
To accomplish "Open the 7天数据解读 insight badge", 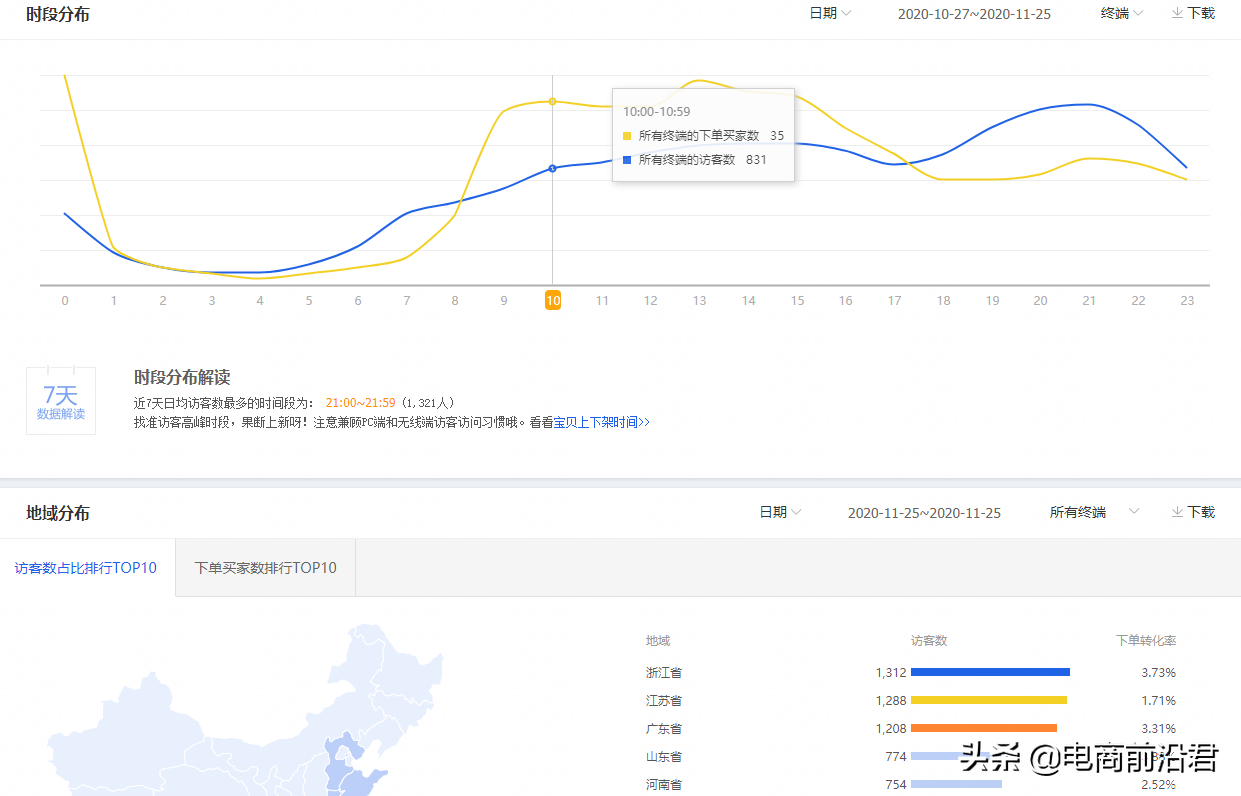I will pos(60,398).
